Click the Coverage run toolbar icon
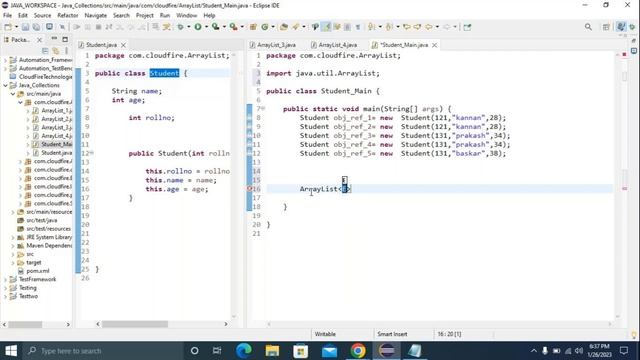Image resolution: width=640 pixels, height=360 pixels. 216,27
